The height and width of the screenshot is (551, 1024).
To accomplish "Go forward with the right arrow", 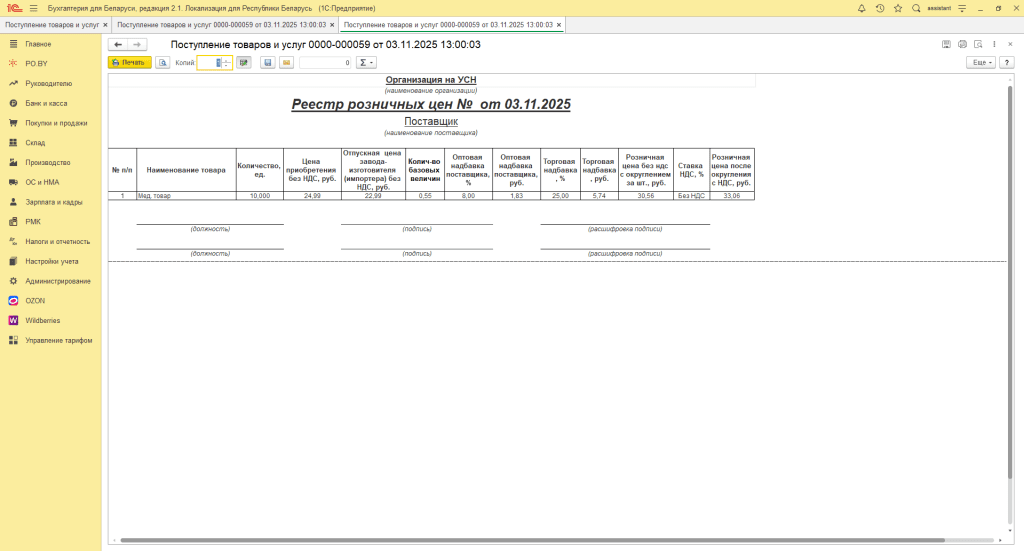I will point(137,44).
